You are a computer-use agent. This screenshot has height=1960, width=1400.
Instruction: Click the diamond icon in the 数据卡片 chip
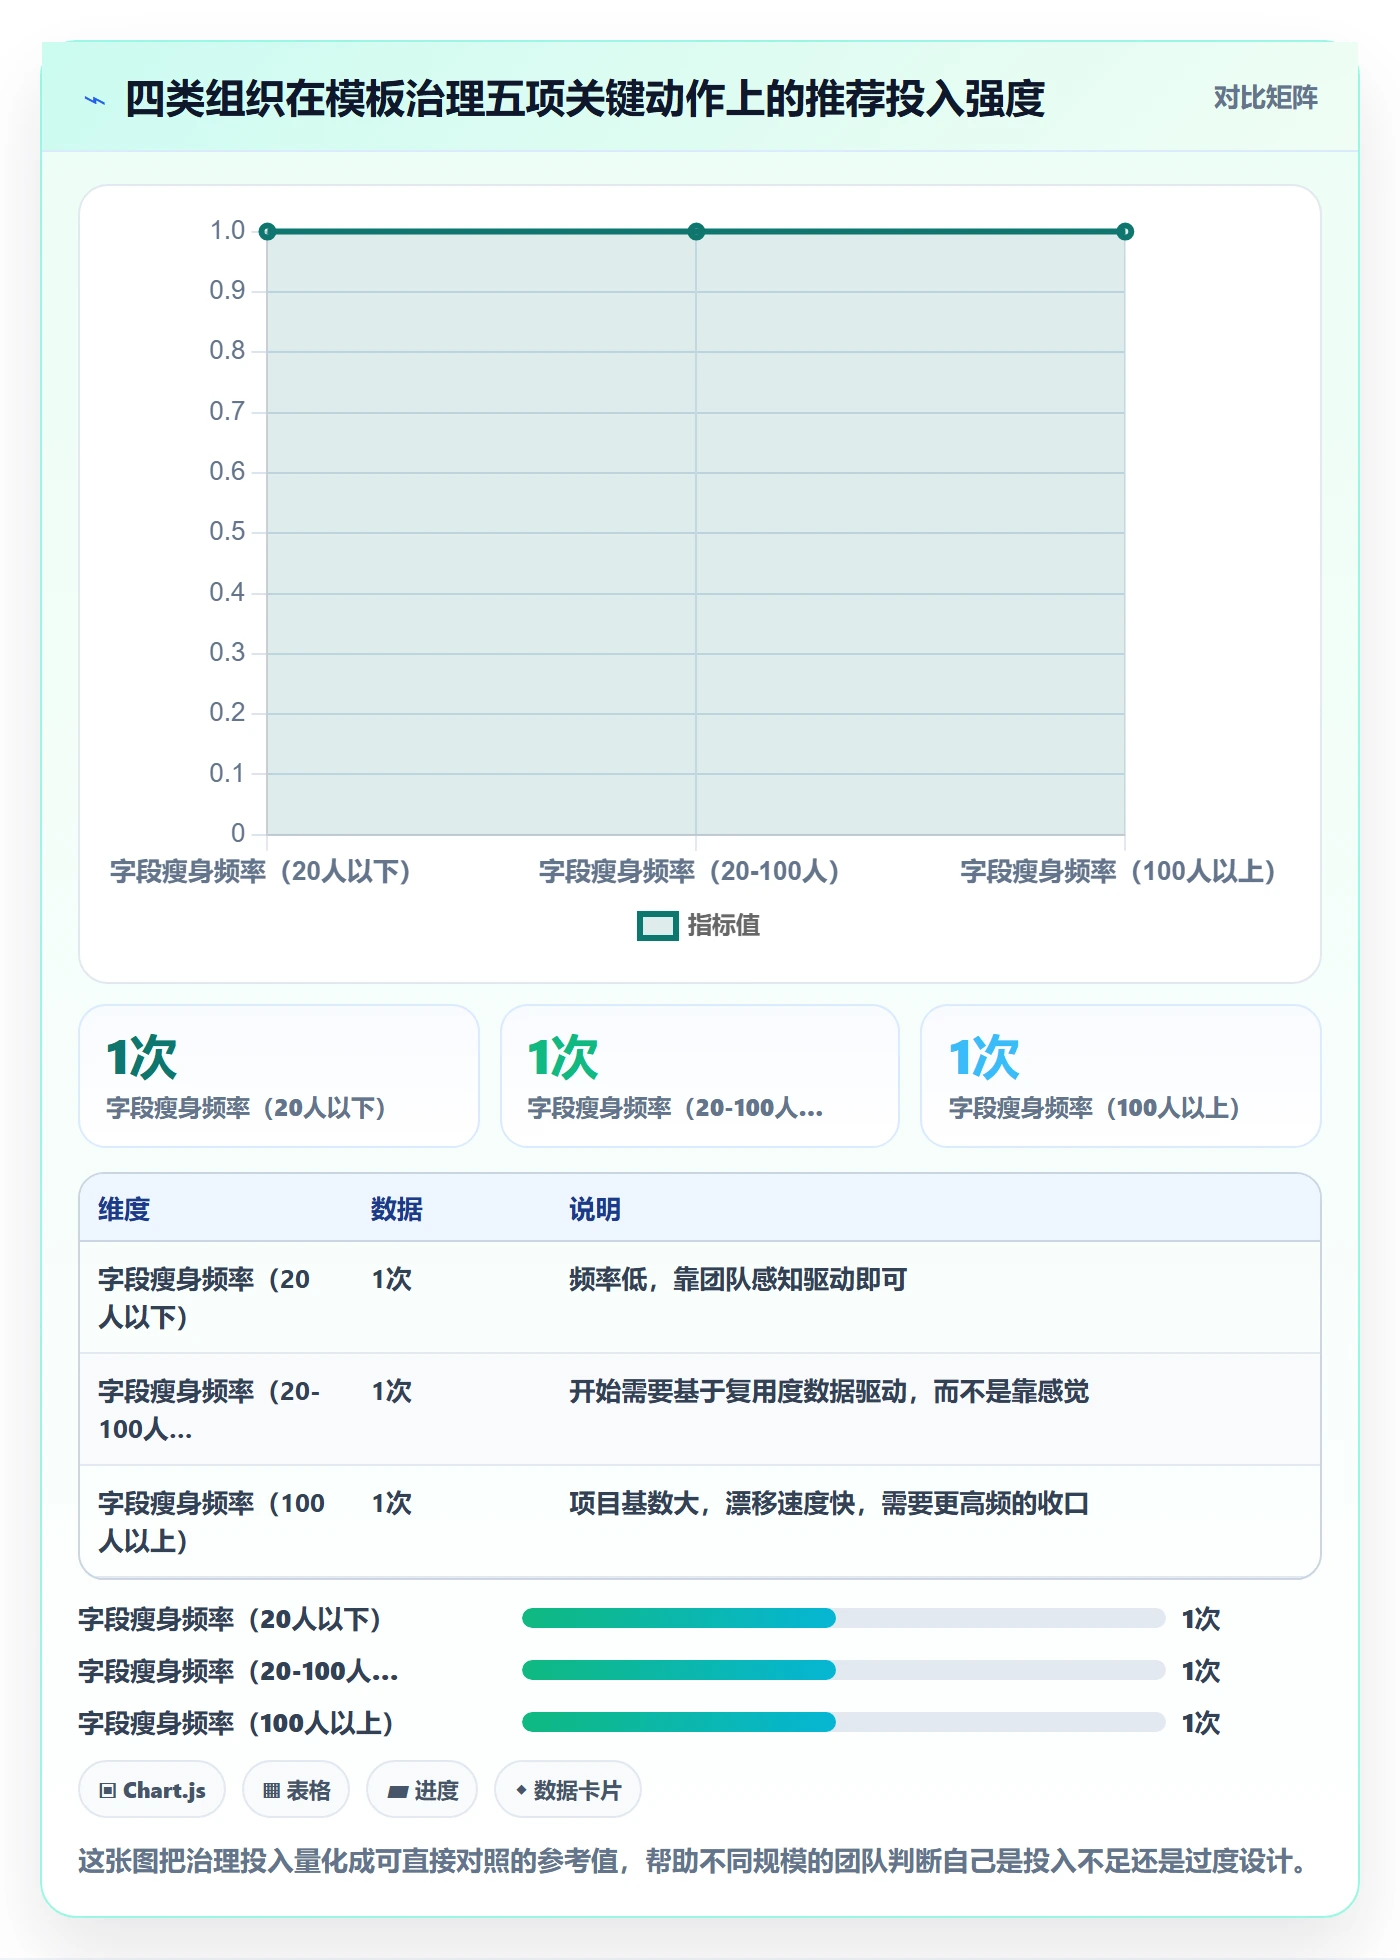521,1790
